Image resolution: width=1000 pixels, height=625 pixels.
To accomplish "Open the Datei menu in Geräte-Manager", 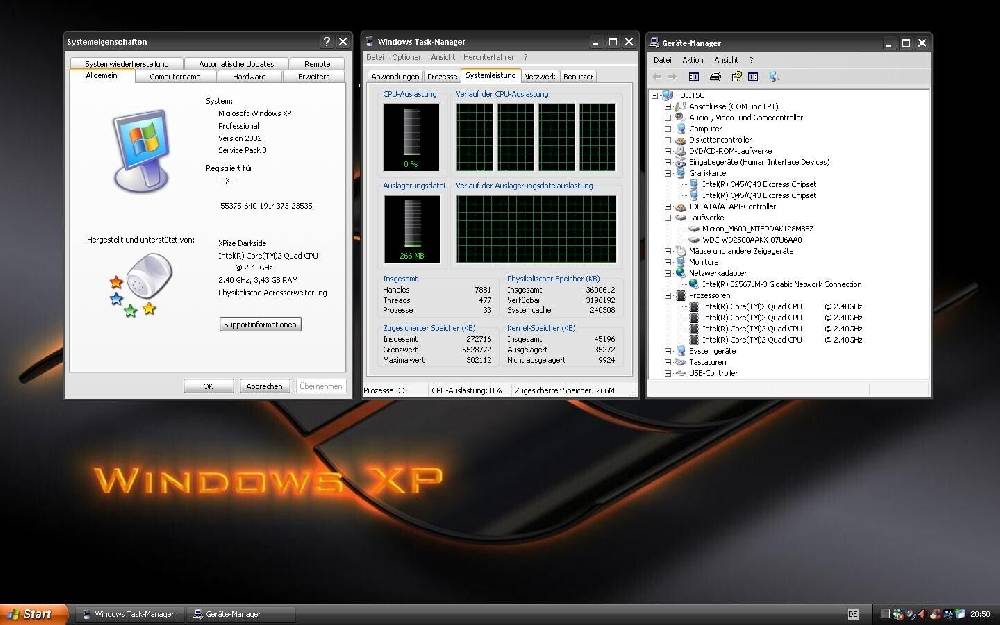I will click(x=663, y=60).
